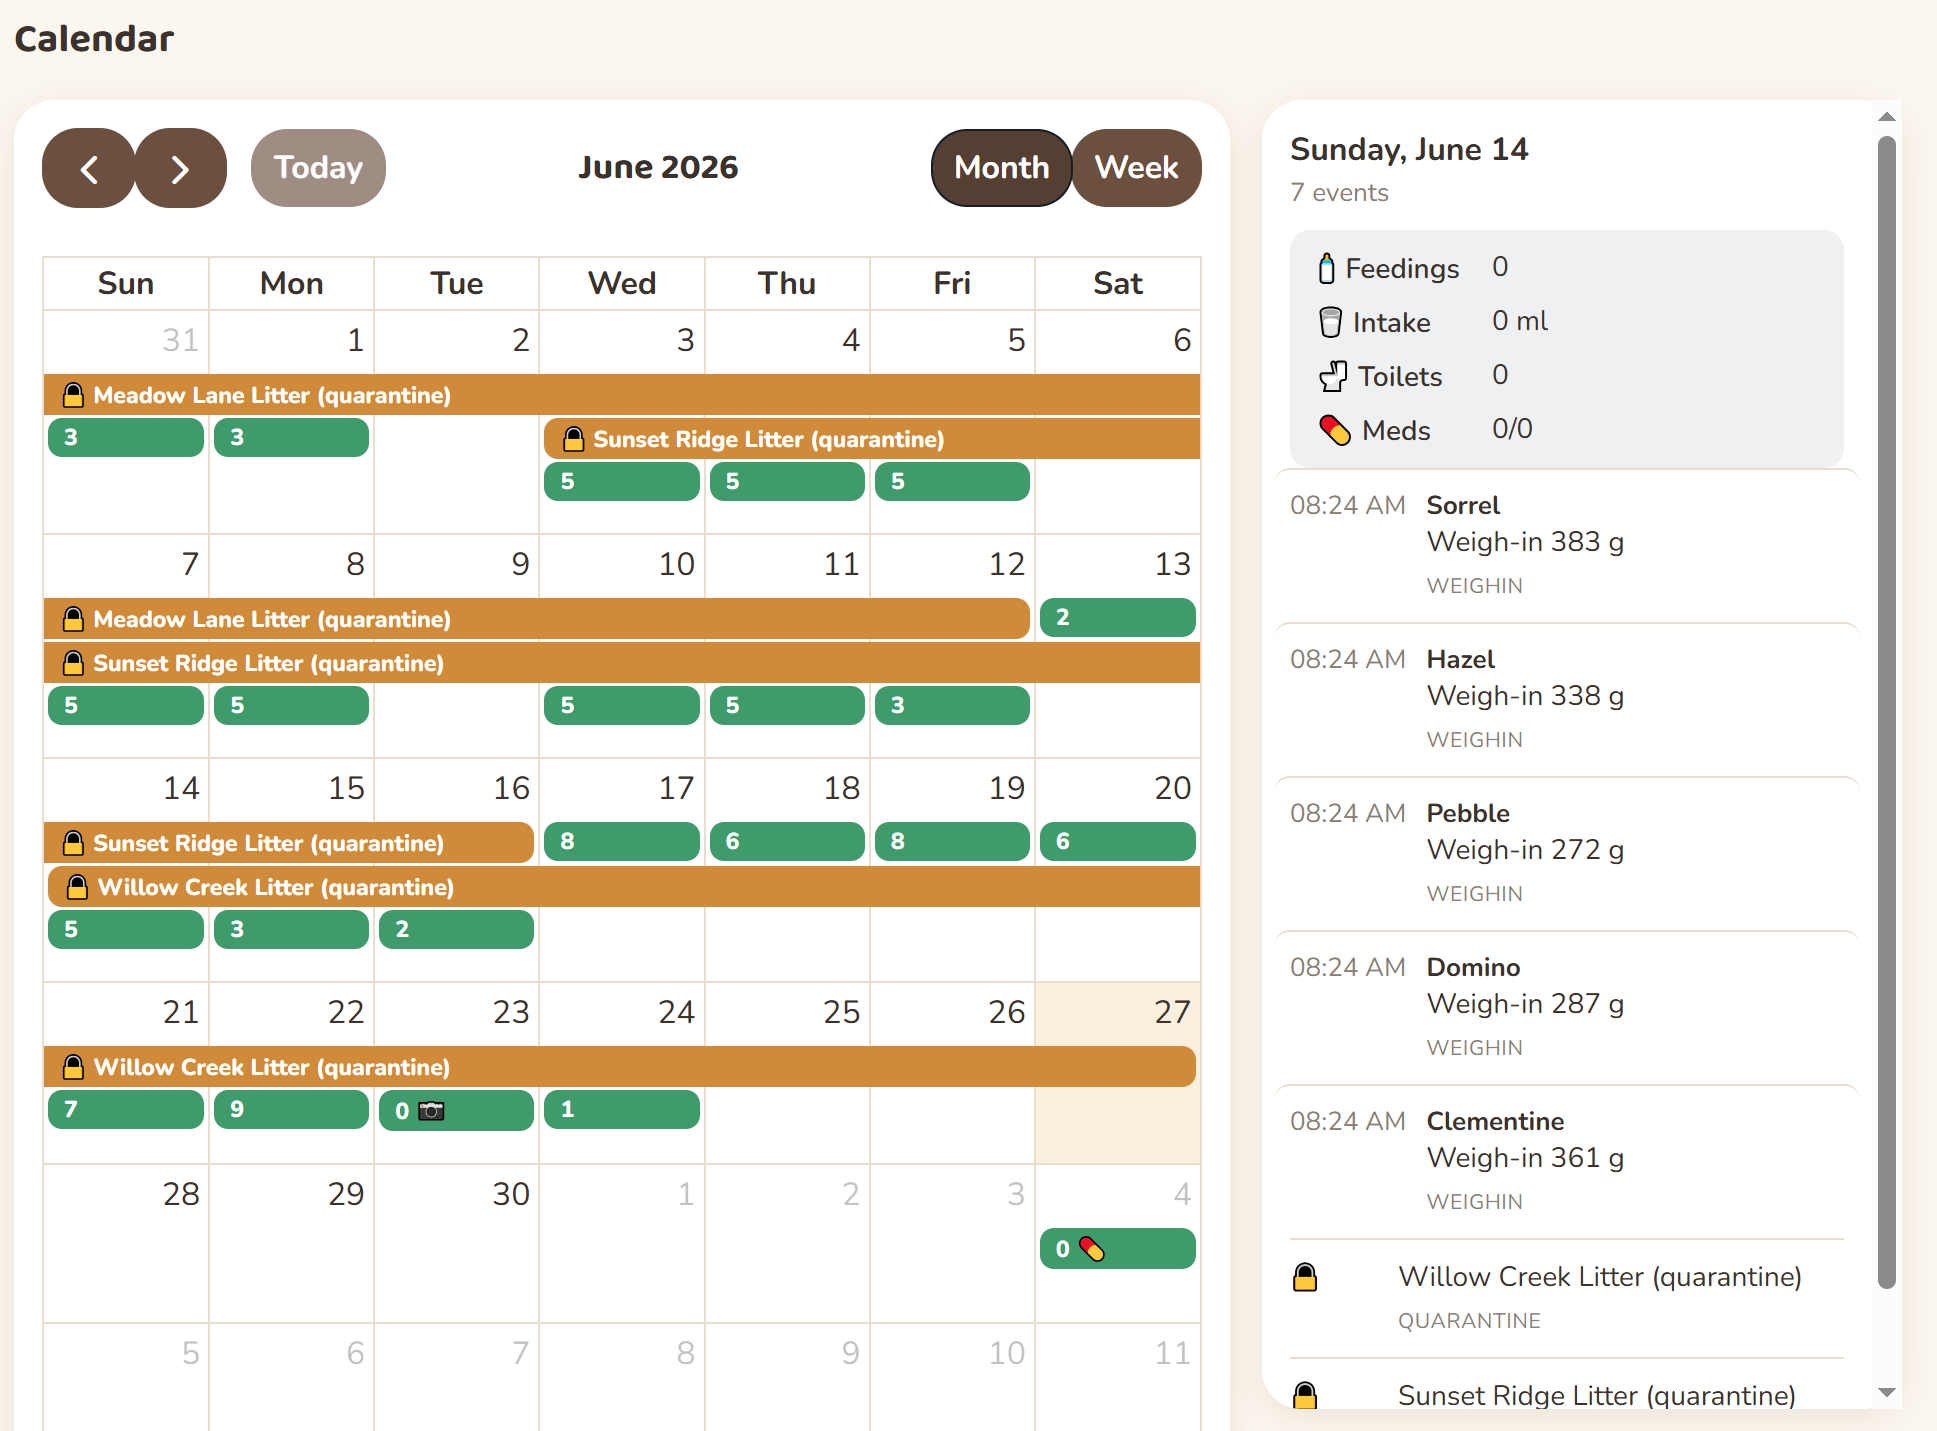Open green event chip '2' on June 13
The image size is (1937, 1431).
click(x=1117, y=618)
